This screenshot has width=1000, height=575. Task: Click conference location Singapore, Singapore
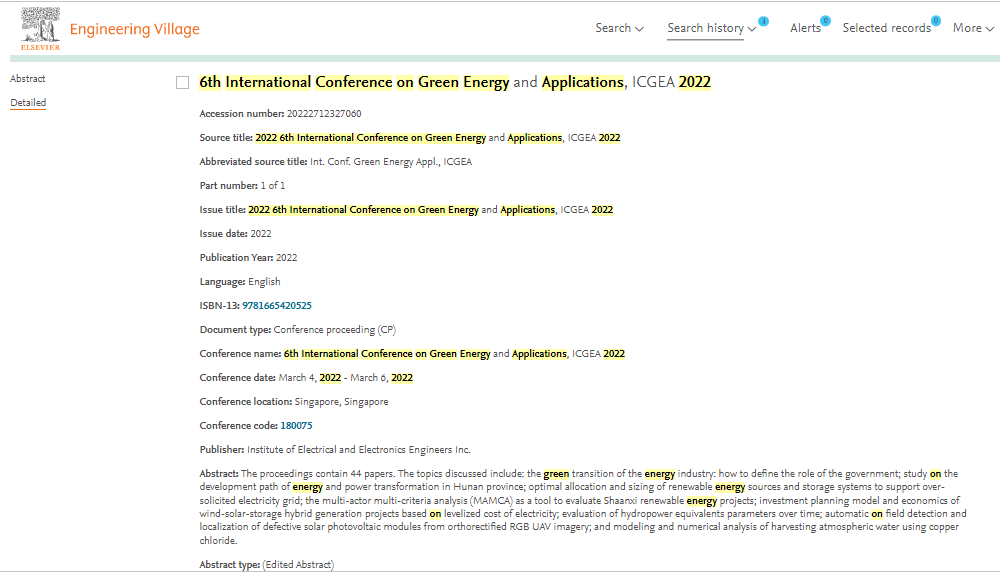(341, 402)
